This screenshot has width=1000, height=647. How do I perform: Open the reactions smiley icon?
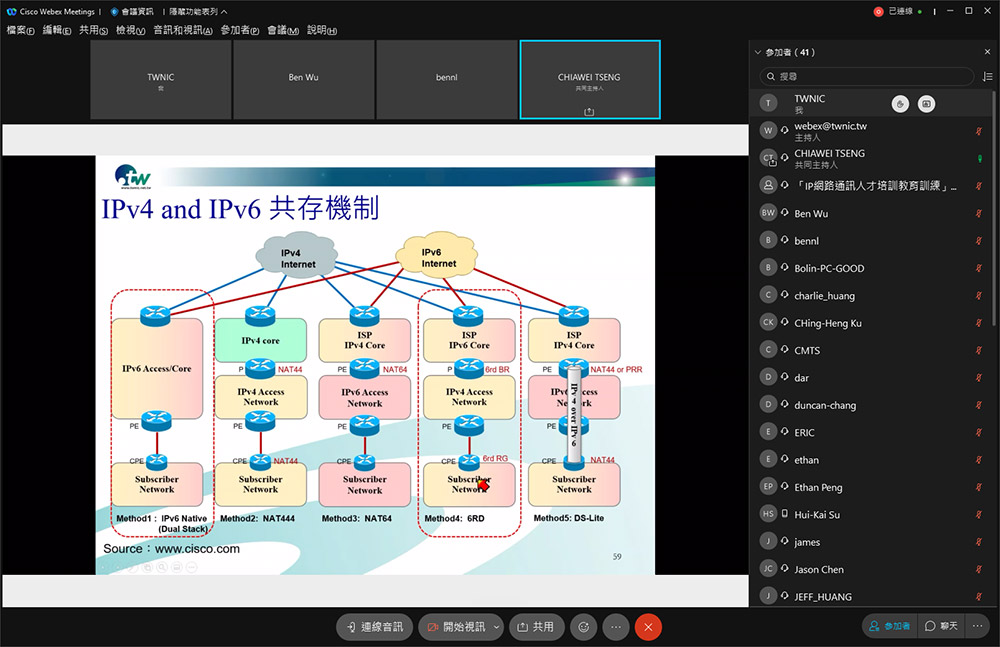click(583, 627)
